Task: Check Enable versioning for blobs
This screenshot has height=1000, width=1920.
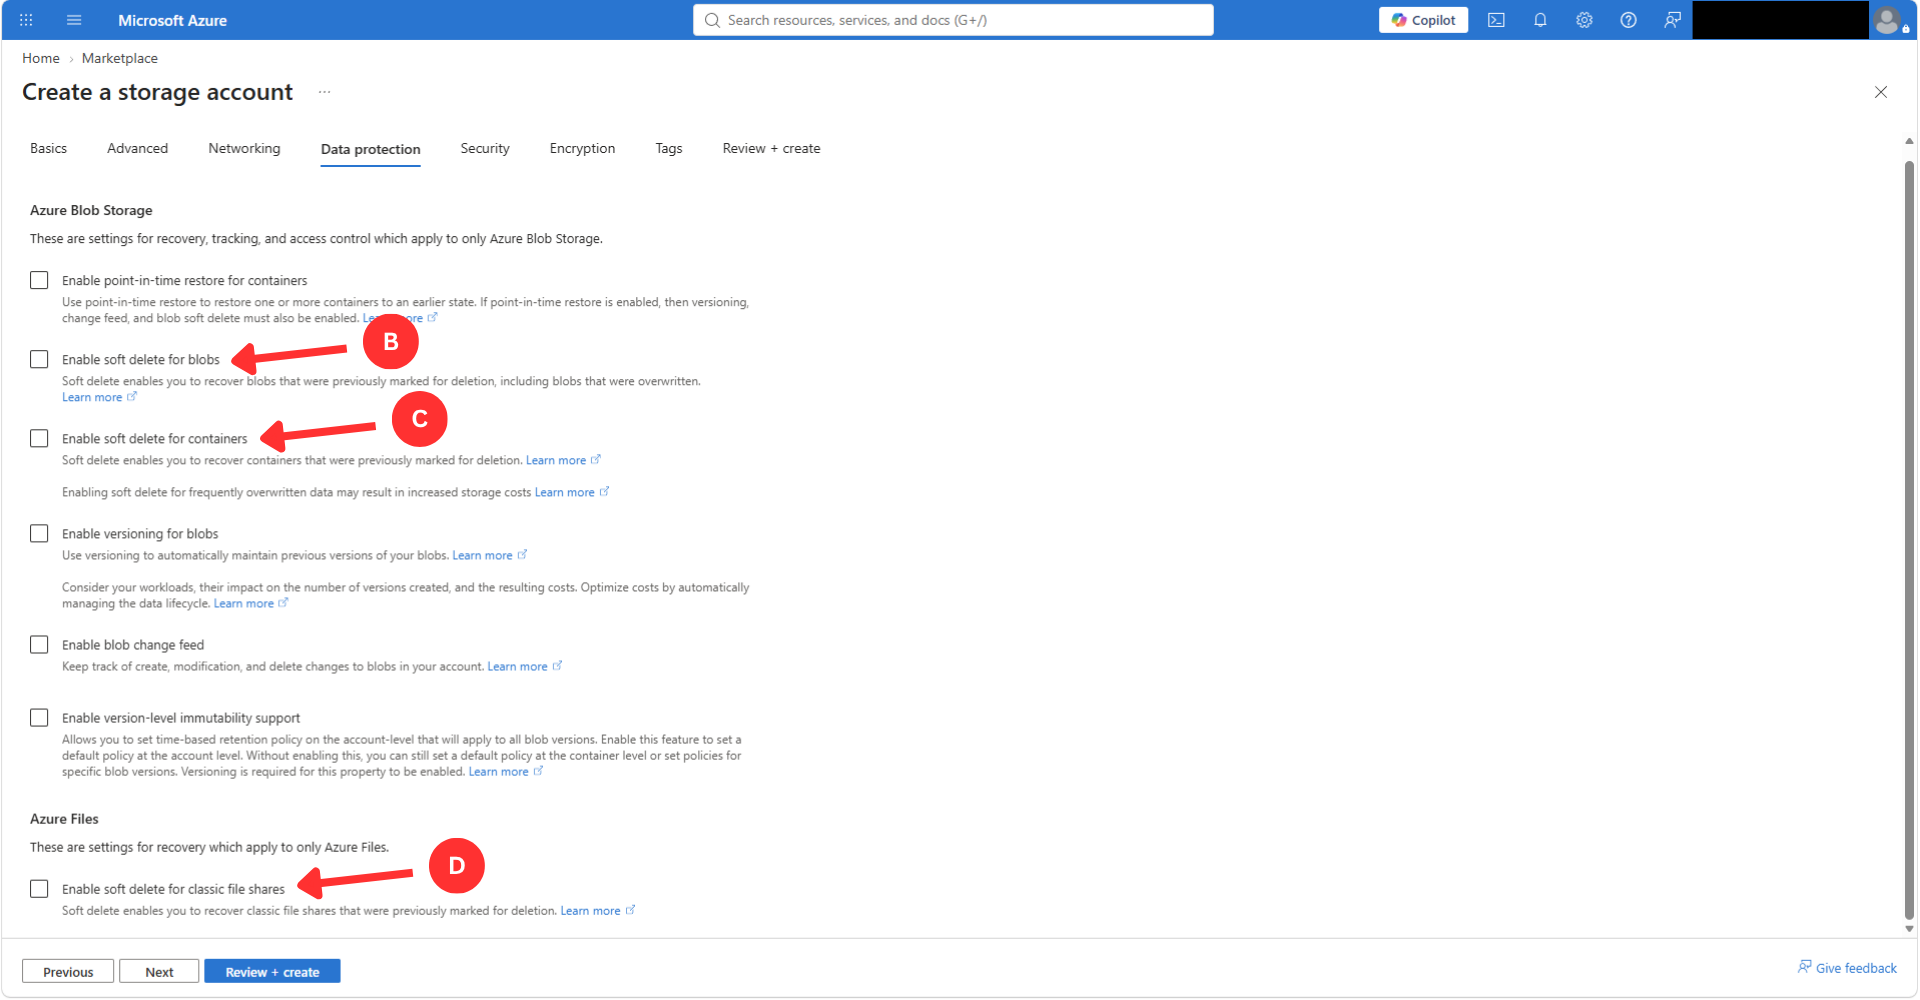Action: [x=39, y=533]
